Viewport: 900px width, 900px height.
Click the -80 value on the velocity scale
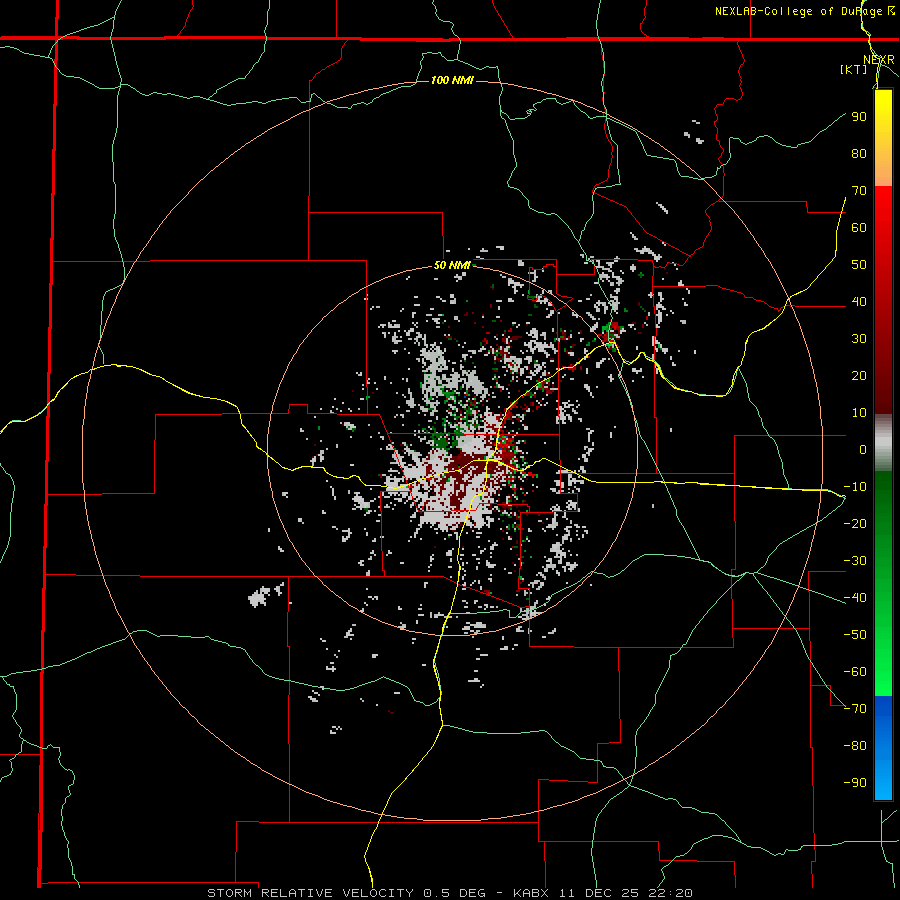(855, 746)
